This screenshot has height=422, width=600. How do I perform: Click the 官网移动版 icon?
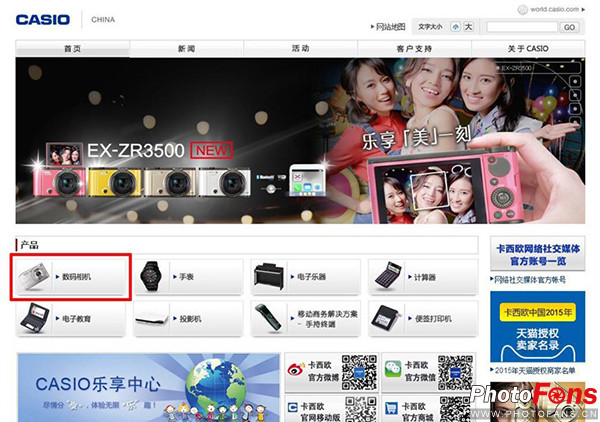coord(292,407)
